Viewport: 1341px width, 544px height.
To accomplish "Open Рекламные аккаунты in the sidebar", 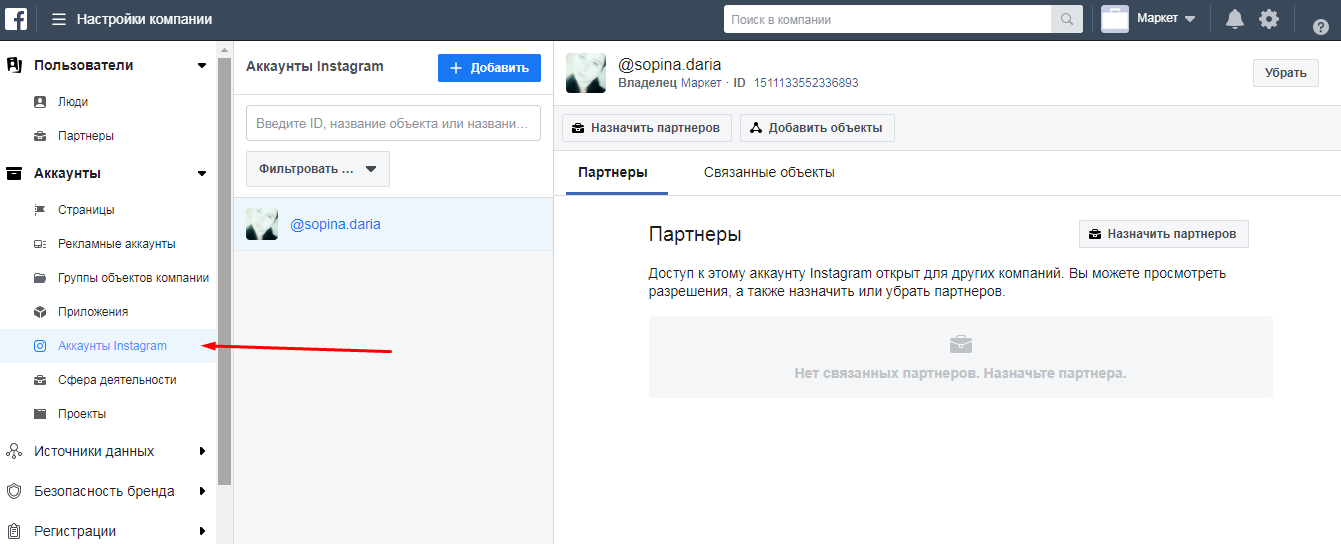I will coord(116,244).
